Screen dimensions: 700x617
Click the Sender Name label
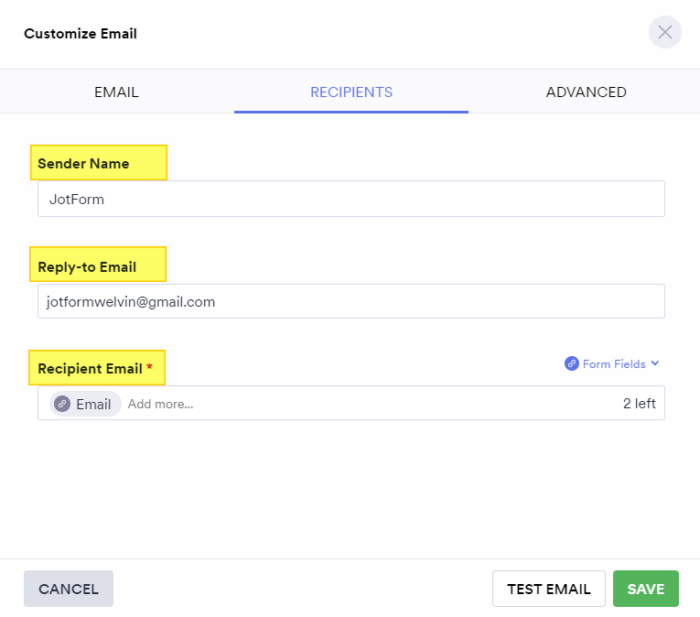point(83,163)
